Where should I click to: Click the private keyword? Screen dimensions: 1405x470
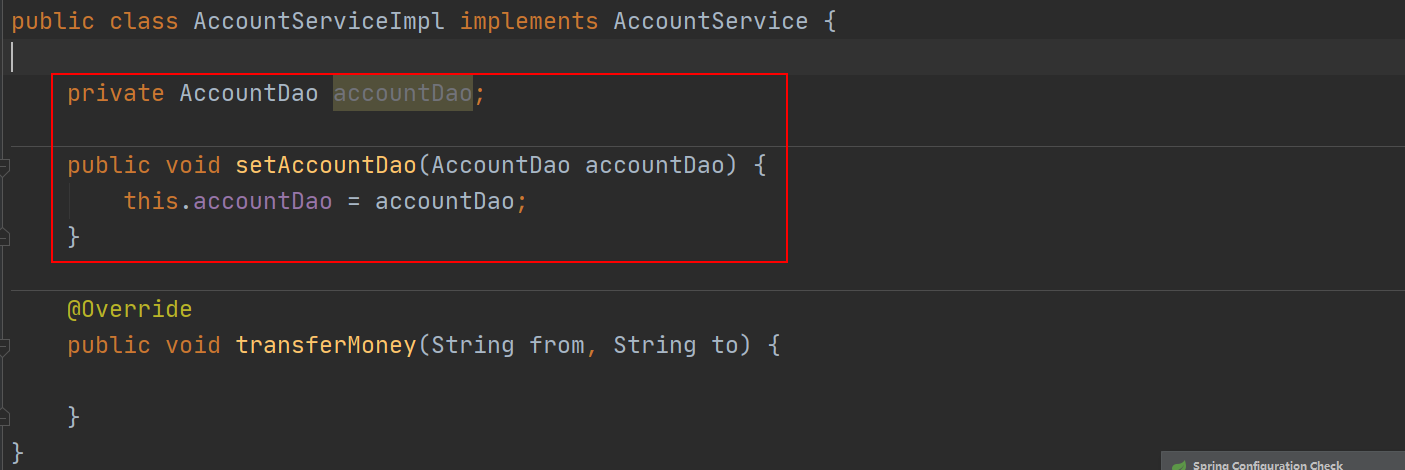pyautogui.click(x=116, y=94)
